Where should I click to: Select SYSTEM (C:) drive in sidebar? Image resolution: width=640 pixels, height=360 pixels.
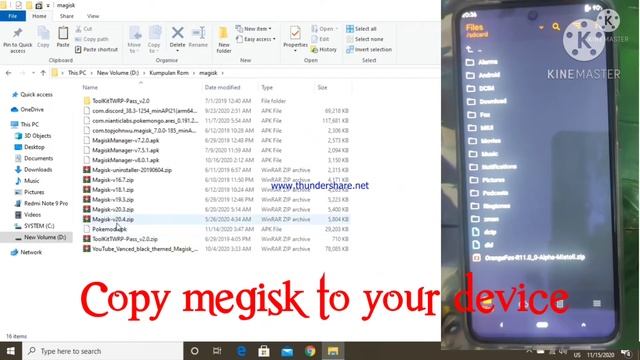[x=34, y=226]
